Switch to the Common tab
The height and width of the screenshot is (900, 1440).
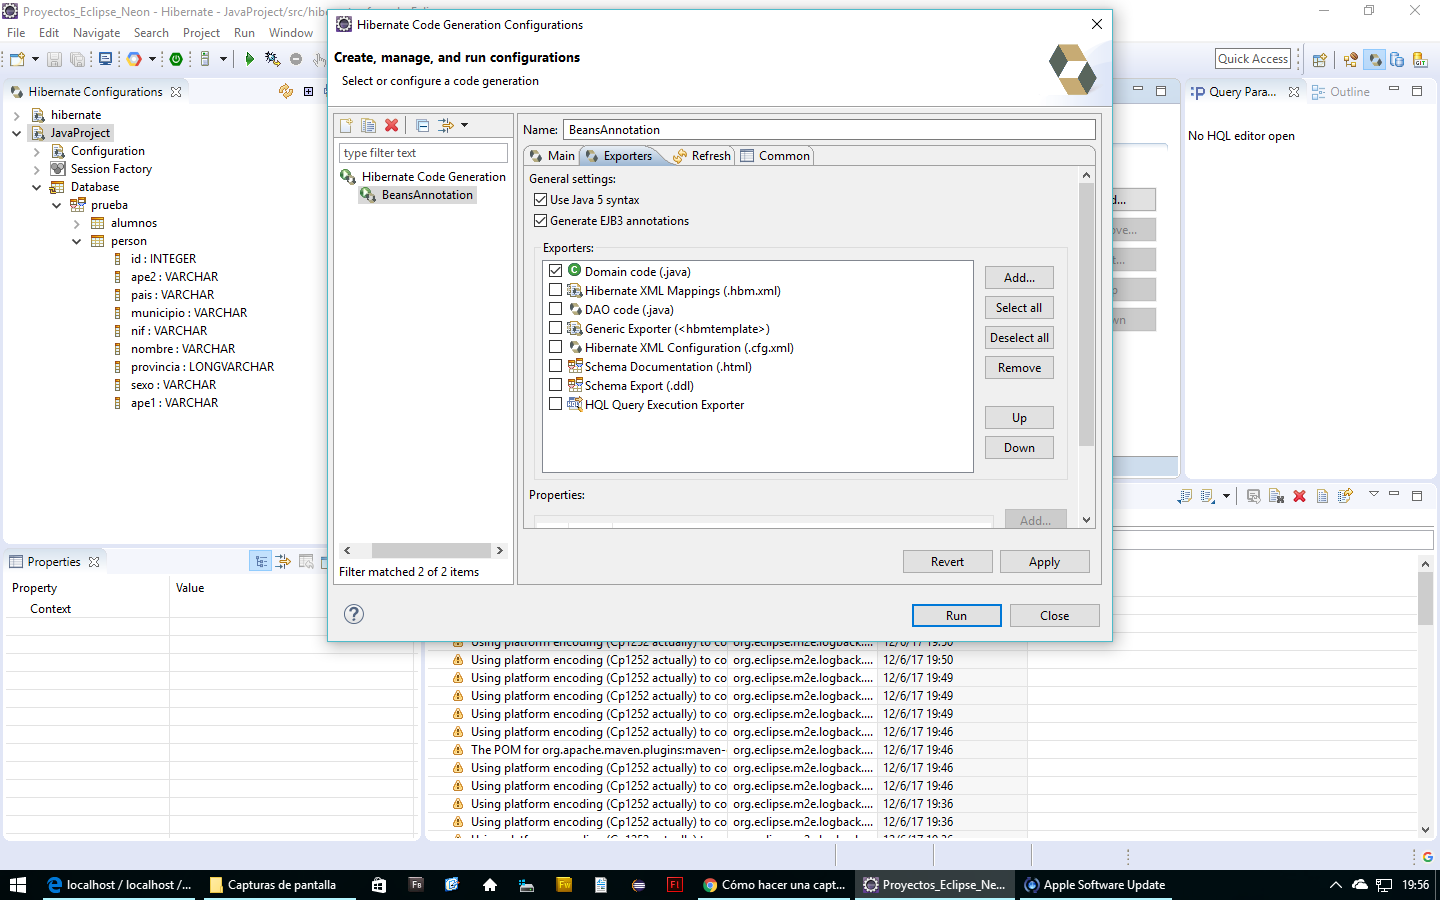(x=775, y=156)
